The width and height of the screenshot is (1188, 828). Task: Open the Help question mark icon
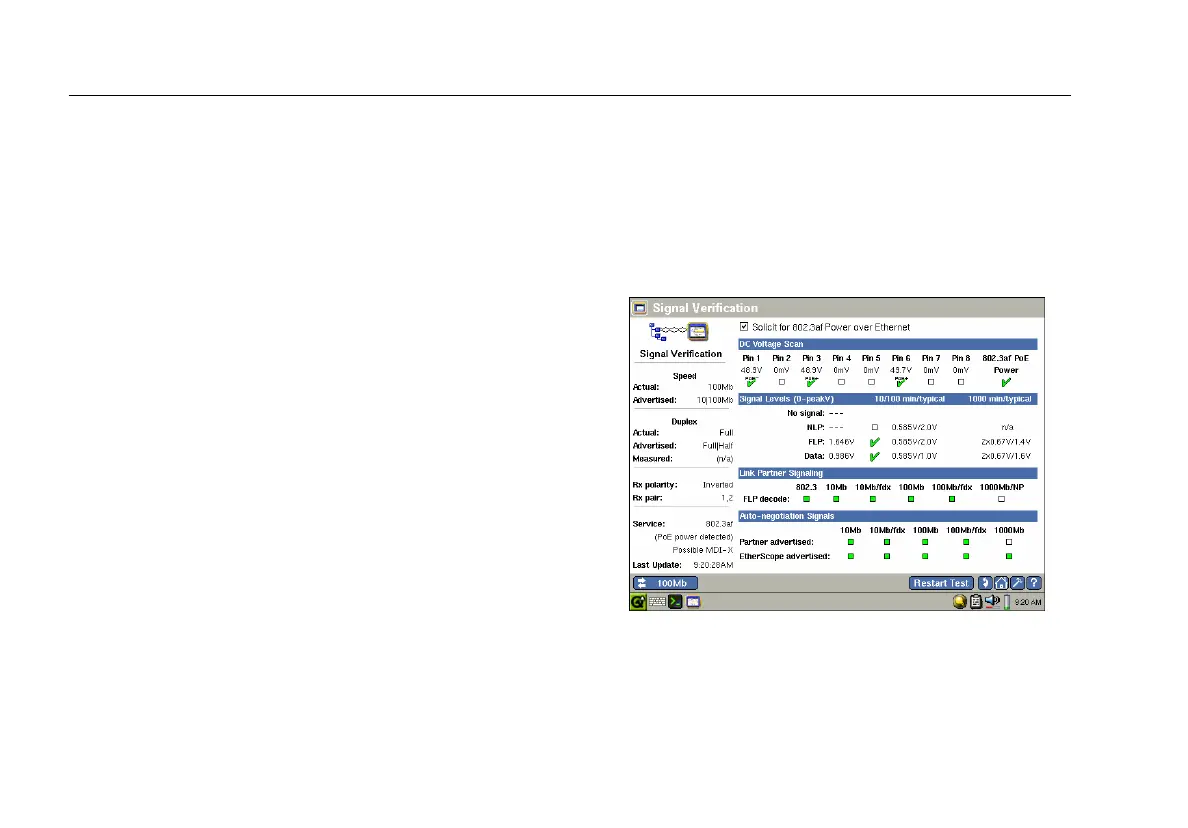[1034, 583]
